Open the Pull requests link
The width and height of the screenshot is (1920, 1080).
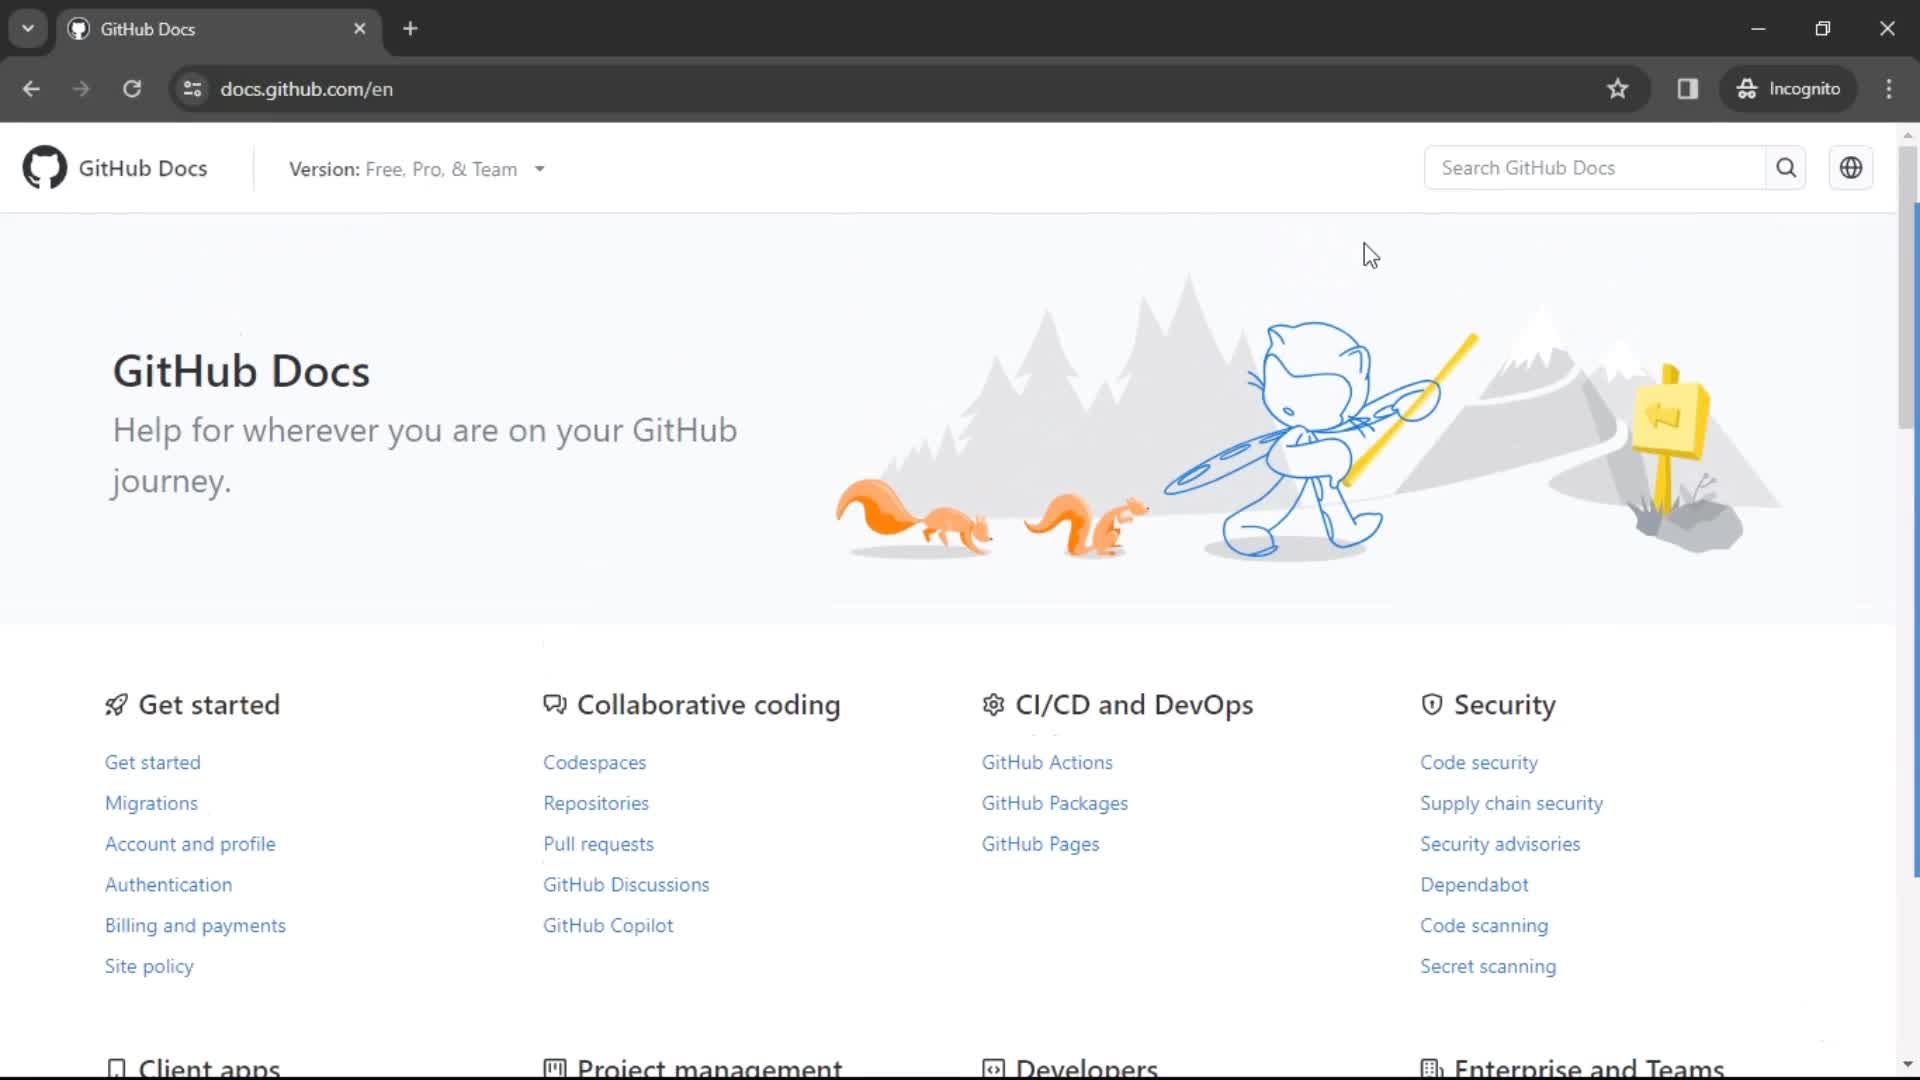coord(598,844)
